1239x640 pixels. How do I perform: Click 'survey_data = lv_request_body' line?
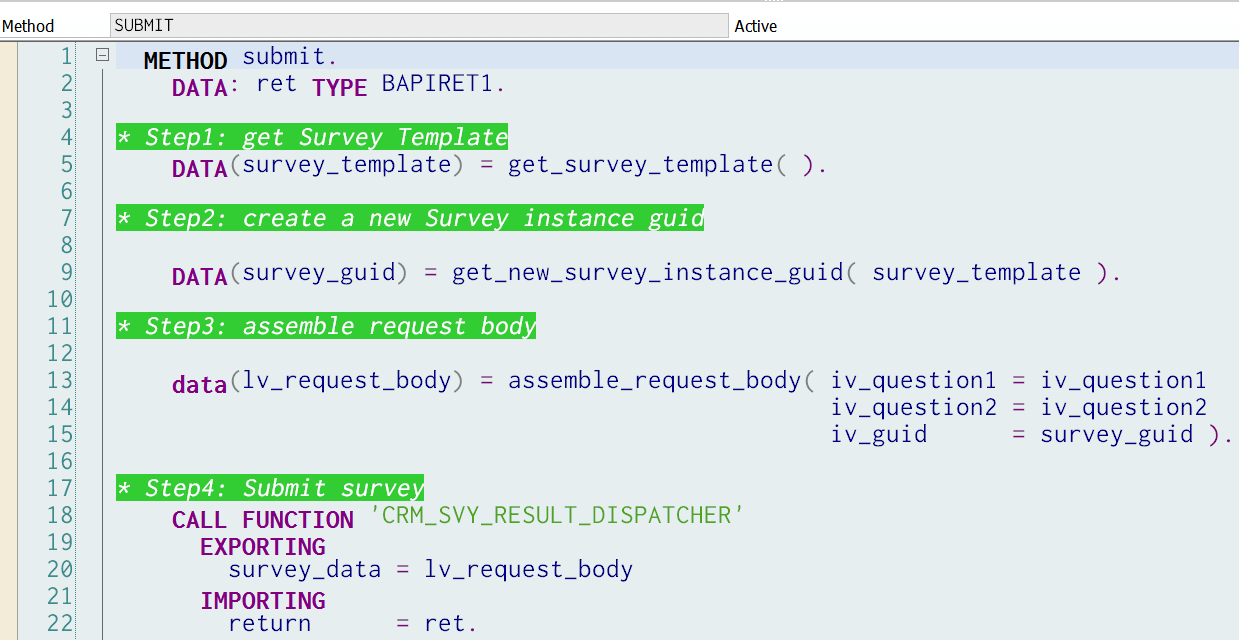pos(431,569)
